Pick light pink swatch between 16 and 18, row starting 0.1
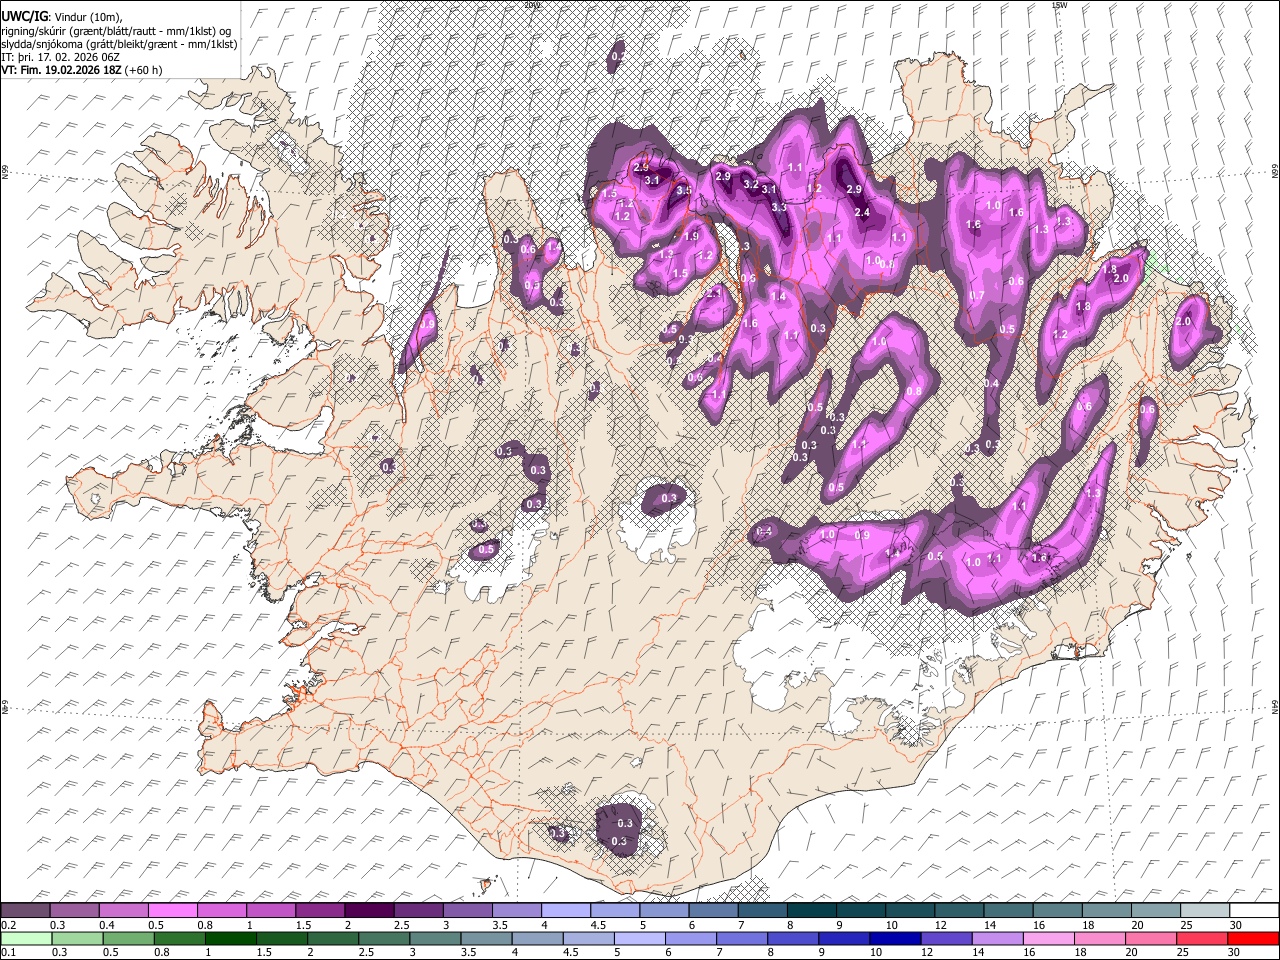 tap(1048, 938)
